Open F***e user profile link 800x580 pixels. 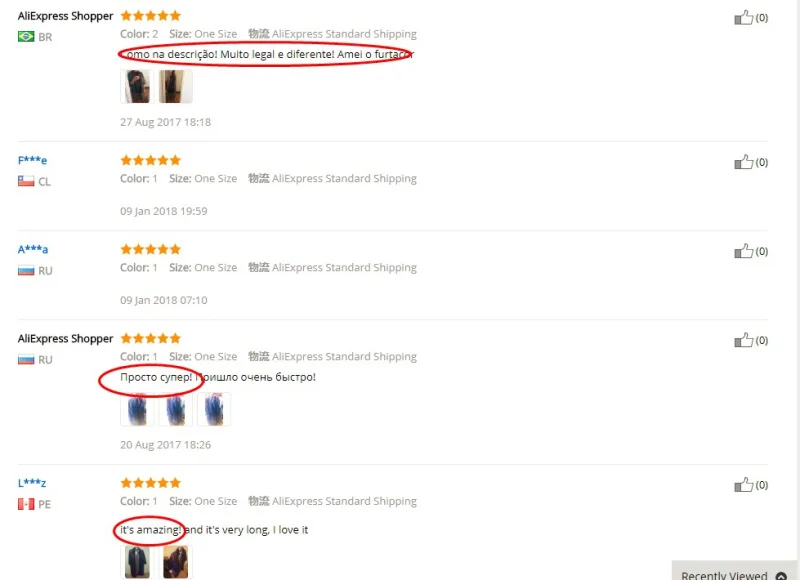click(32, 160)
